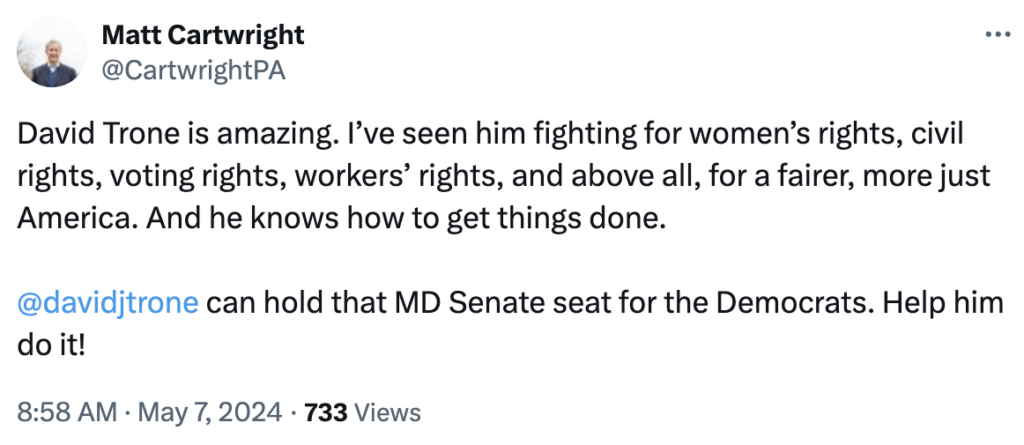
Task: Click the @CartwrightPA handle
Action: point(194,72)
